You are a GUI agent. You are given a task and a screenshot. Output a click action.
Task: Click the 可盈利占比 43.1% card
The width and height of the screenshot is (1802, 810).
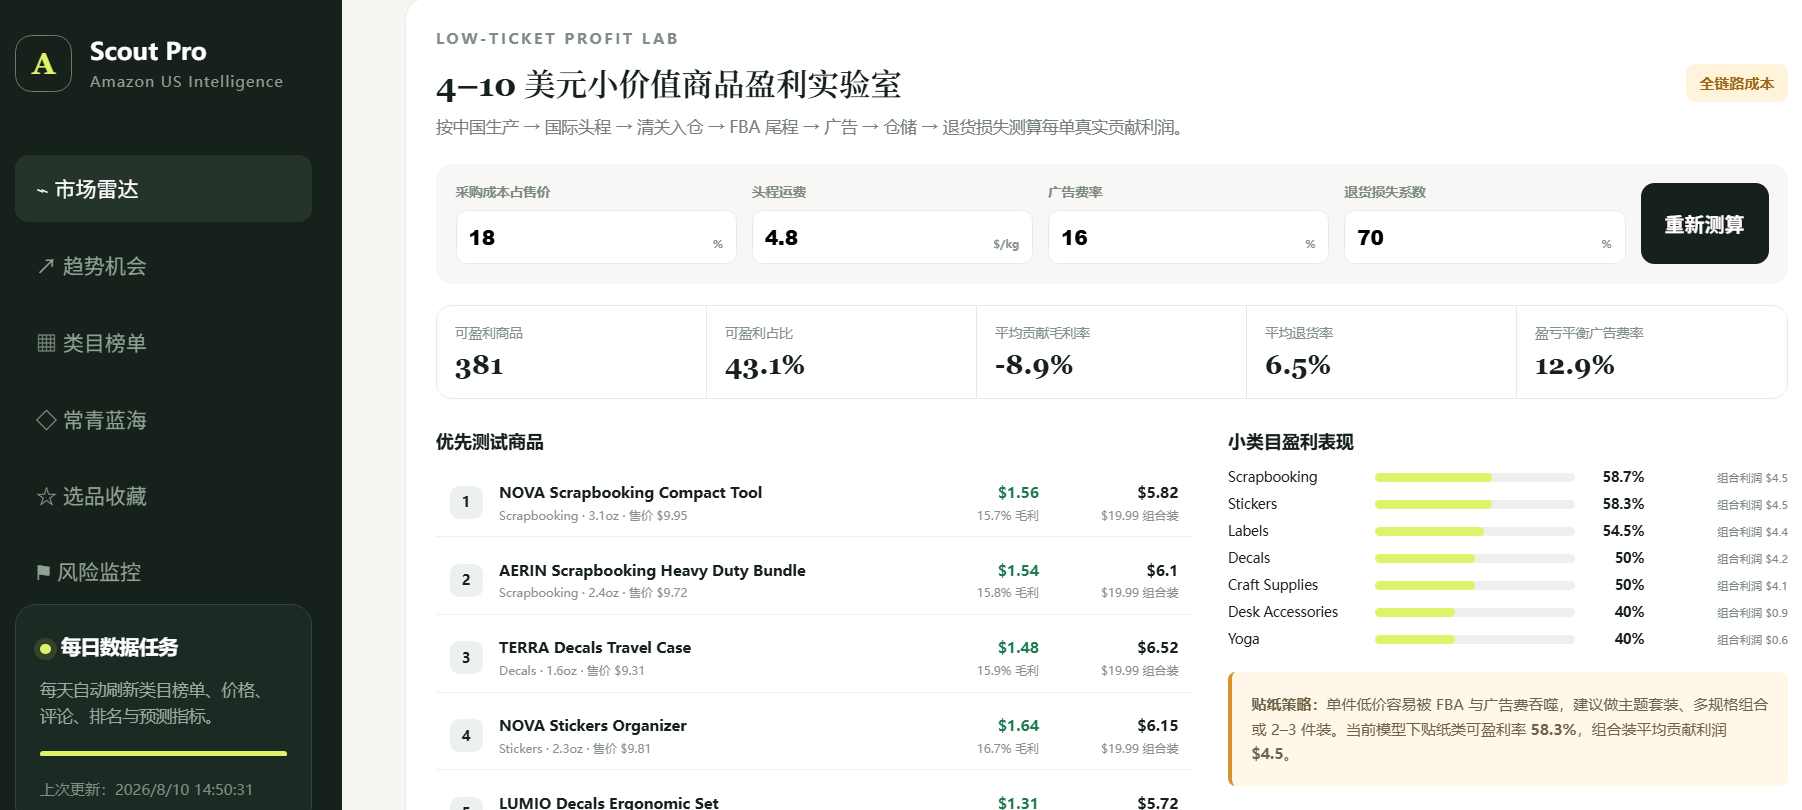coord(841,352)
